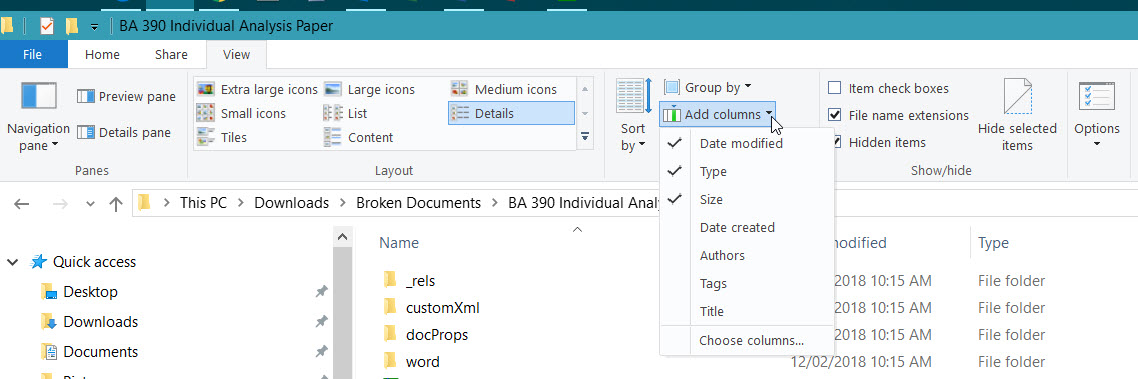
Task: Open Choose columns... dialog
Action: (x=747, y=341)
